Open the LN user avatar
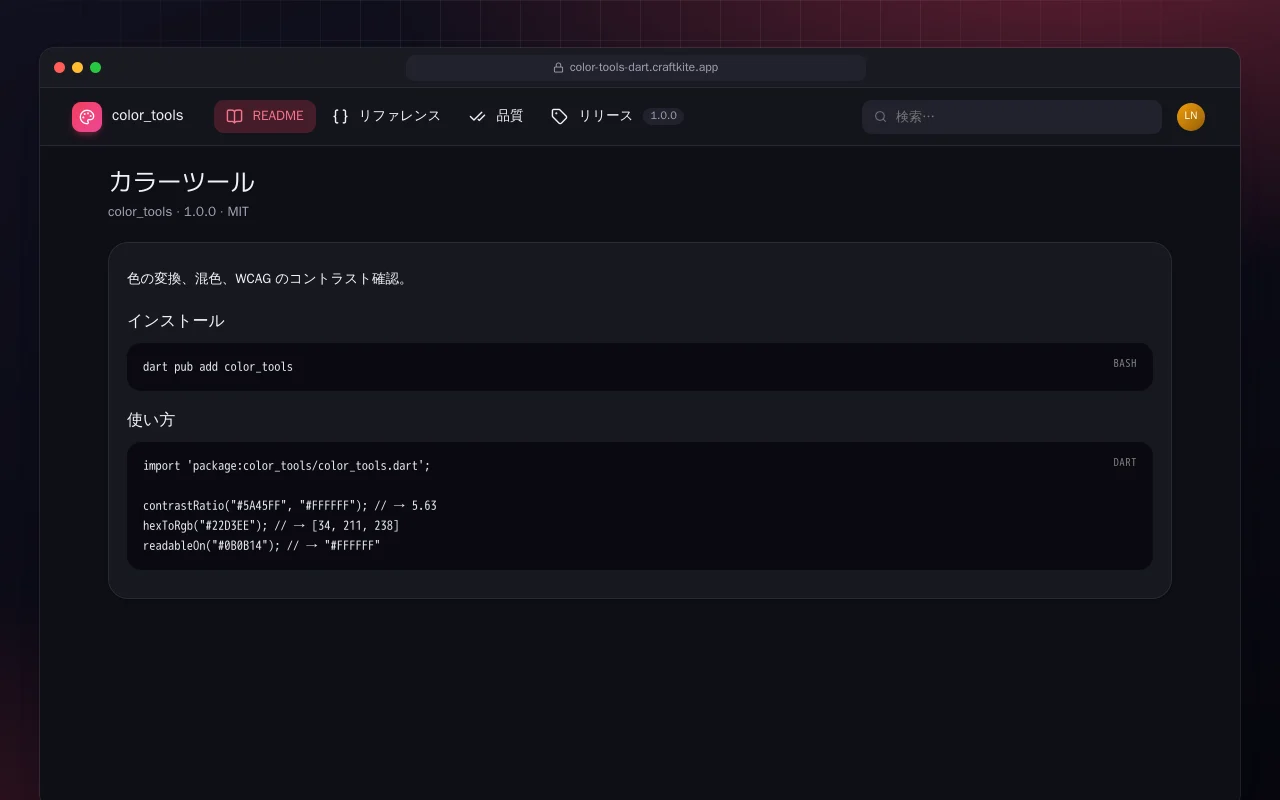 click(x=1191, y=117)
